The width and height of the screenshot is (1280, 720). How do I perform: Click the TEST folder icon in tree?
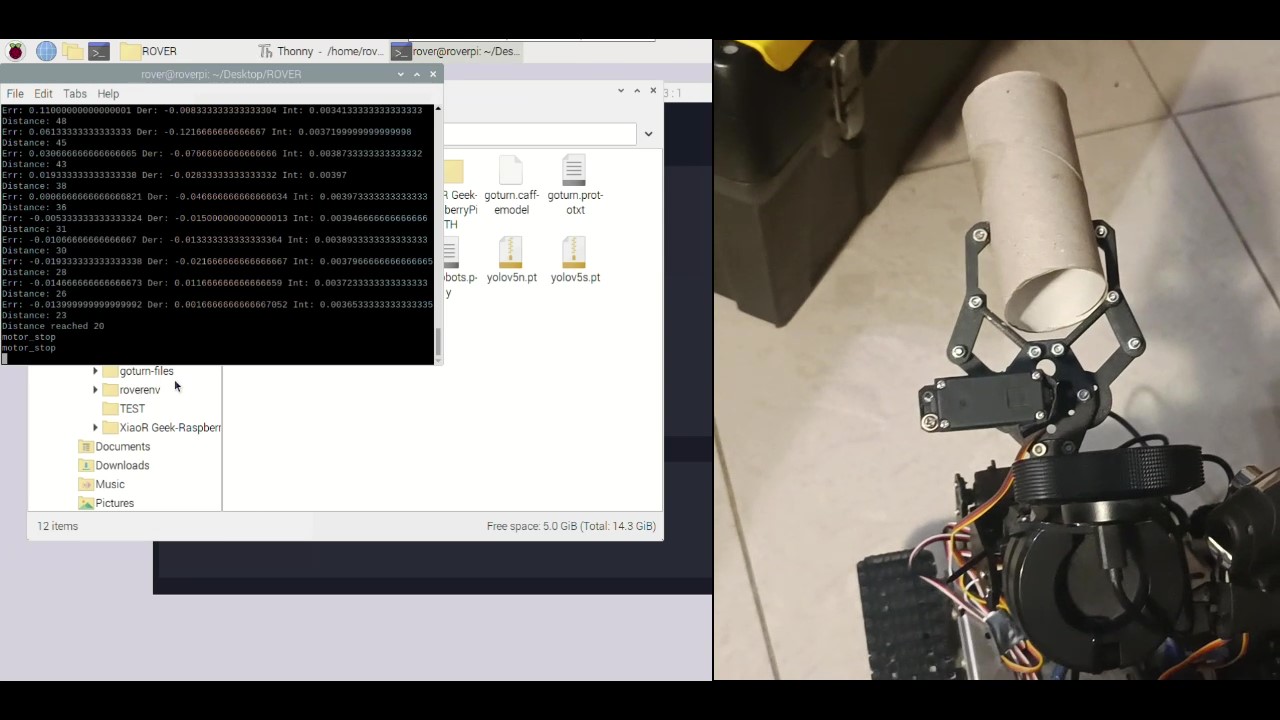[110, 409]
